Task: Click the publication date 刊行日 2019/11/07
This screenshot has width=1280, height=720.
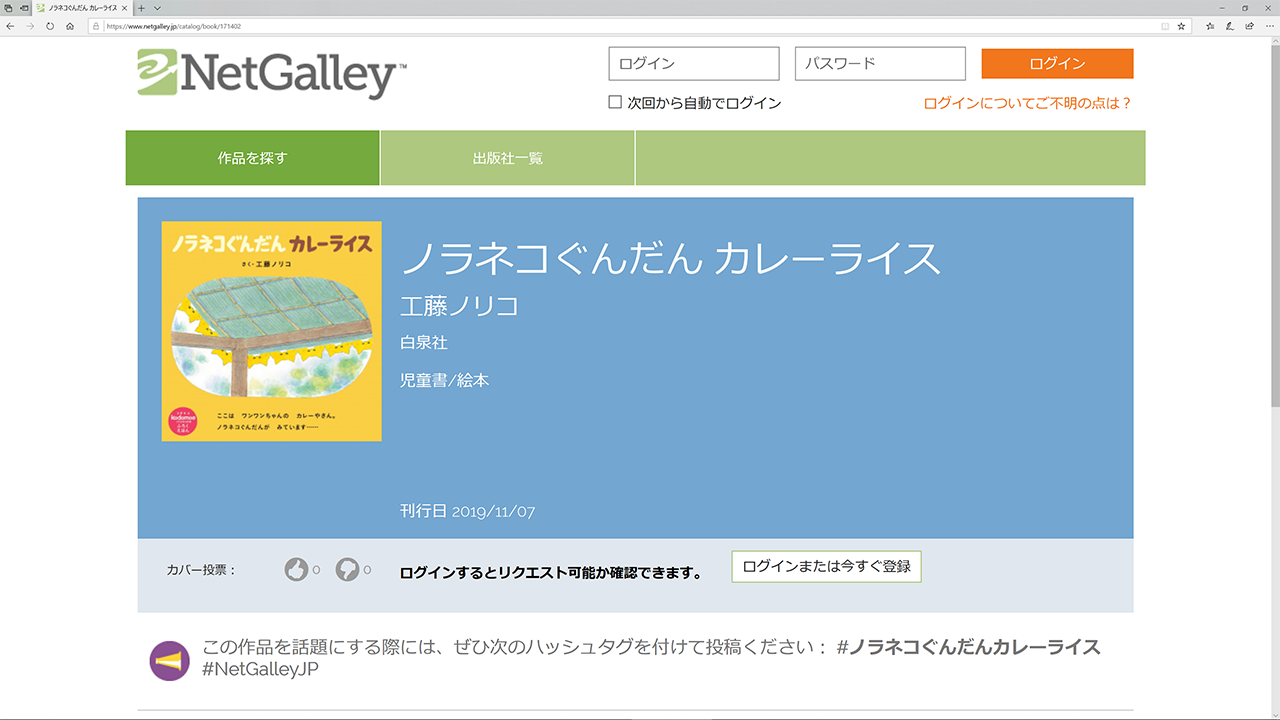Action: tap(468, 511)
